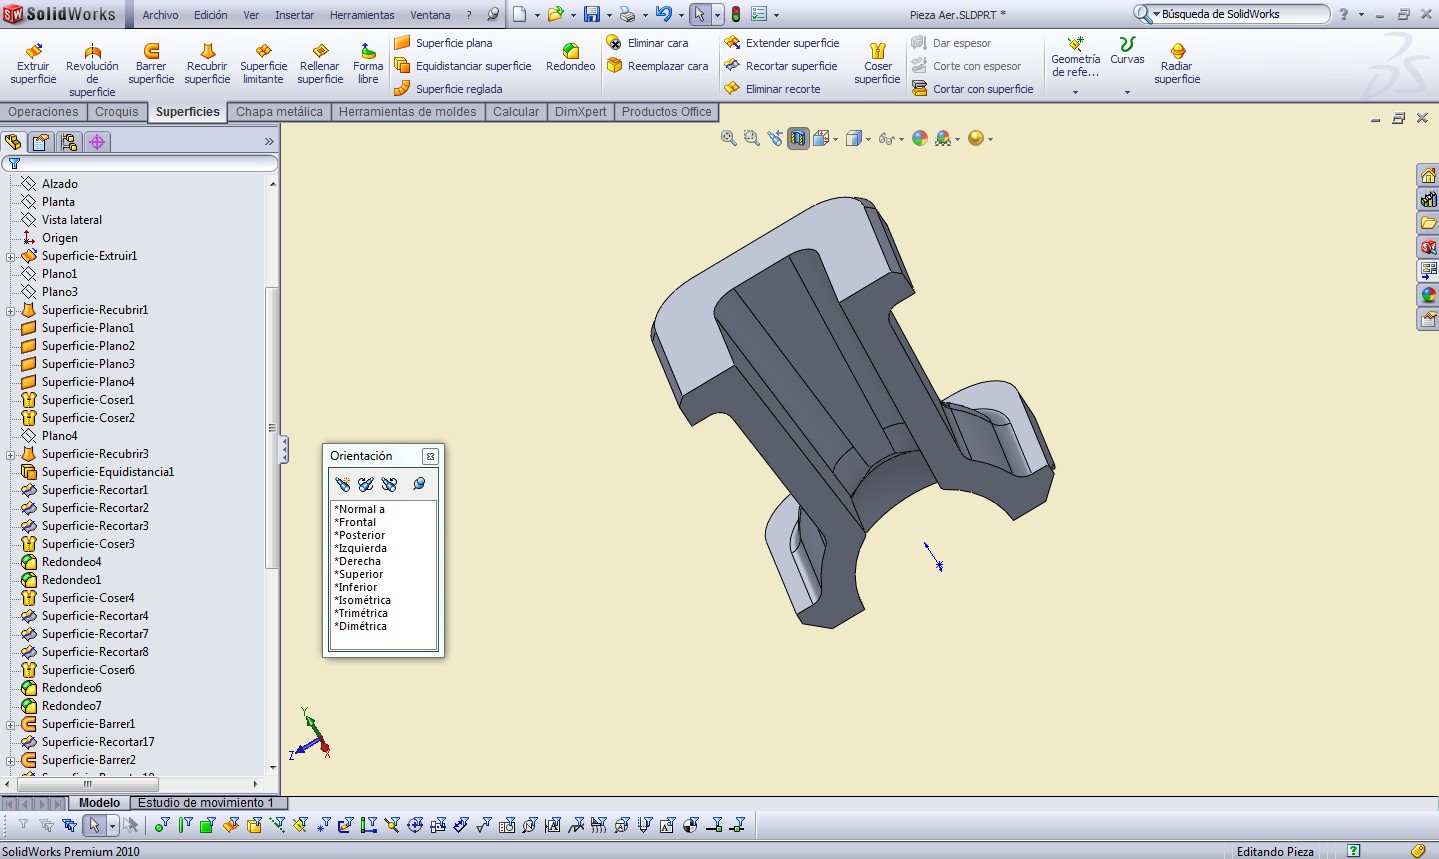Select Radiar superficie tool
The height and width of the screenshot is (859, 1439).
(1177, 64)
